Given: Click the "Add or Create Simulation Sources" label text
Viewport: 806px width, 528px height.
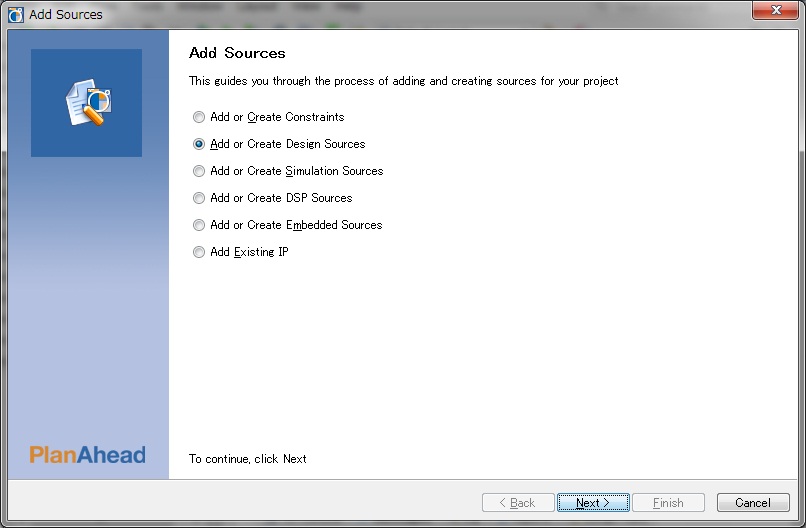Looking at the screenshot, I should (x=297, y=171).
